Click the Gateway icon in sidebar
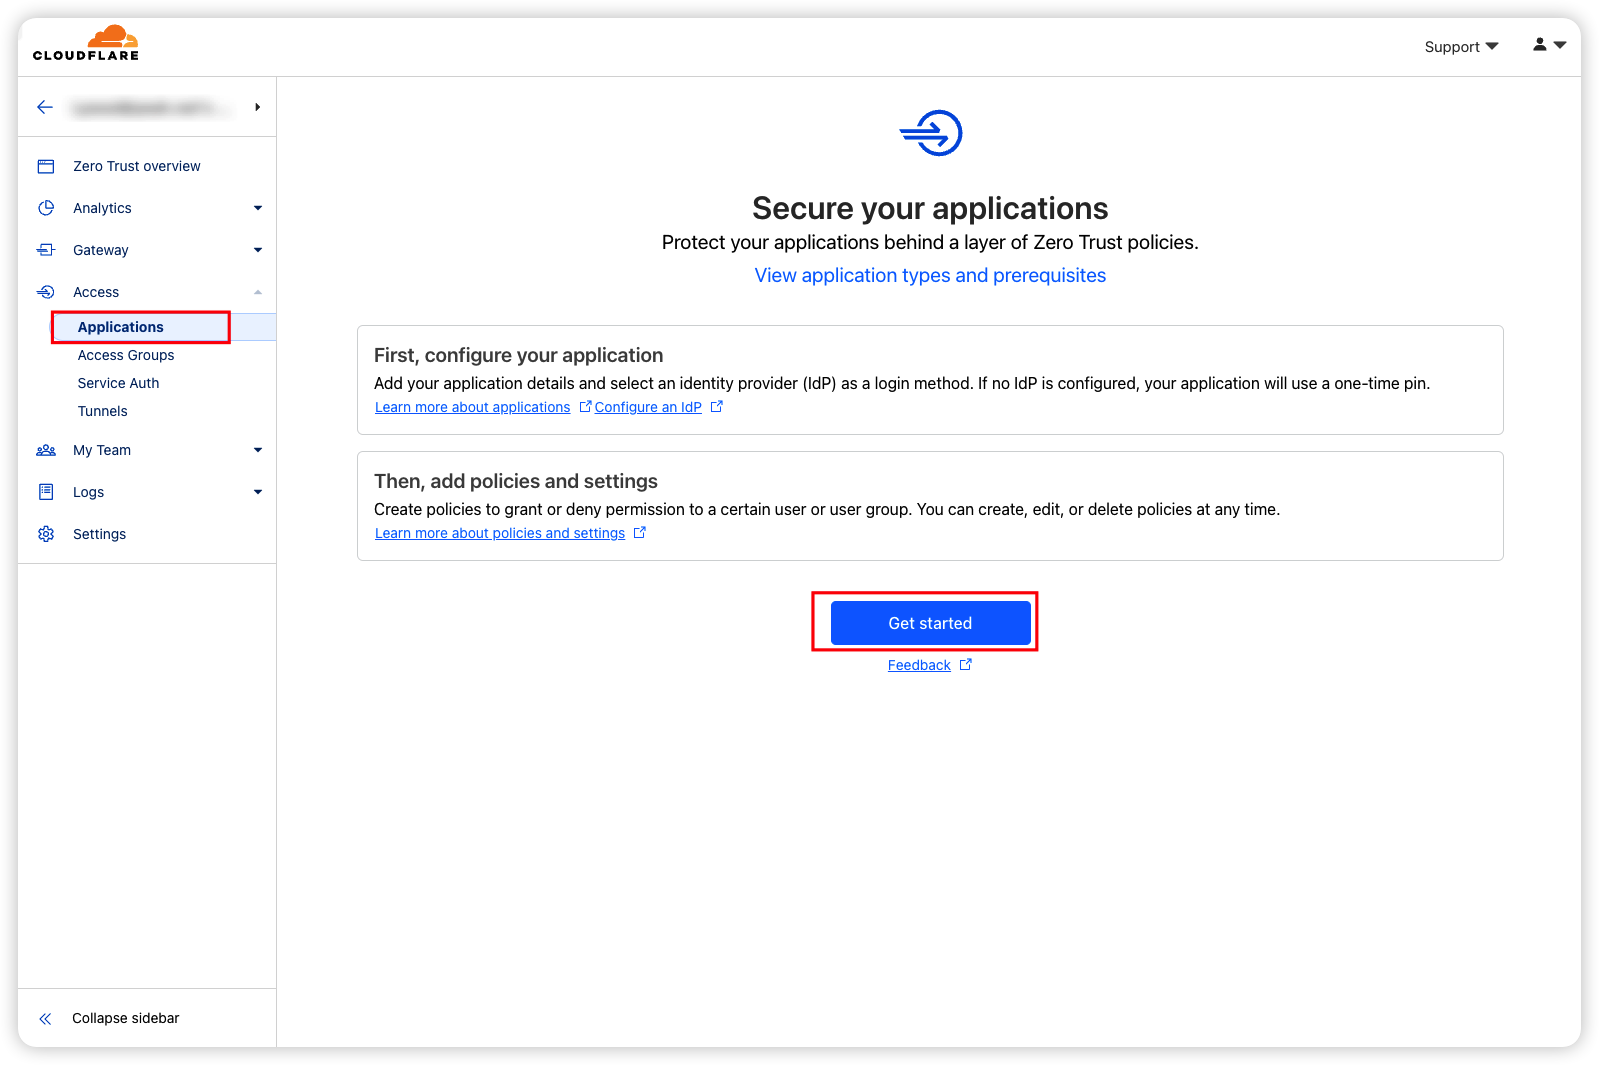 46,250
